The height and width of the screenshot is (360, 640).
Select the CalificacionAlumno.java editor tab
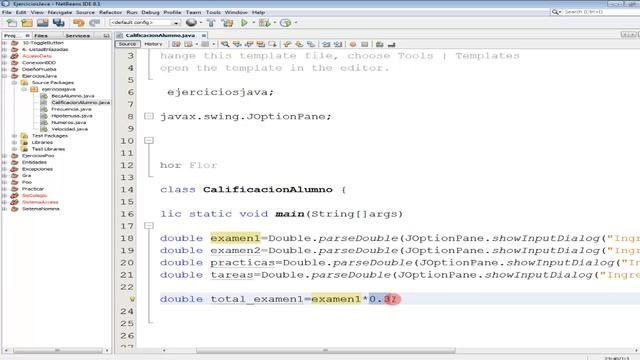coord(160,36)
